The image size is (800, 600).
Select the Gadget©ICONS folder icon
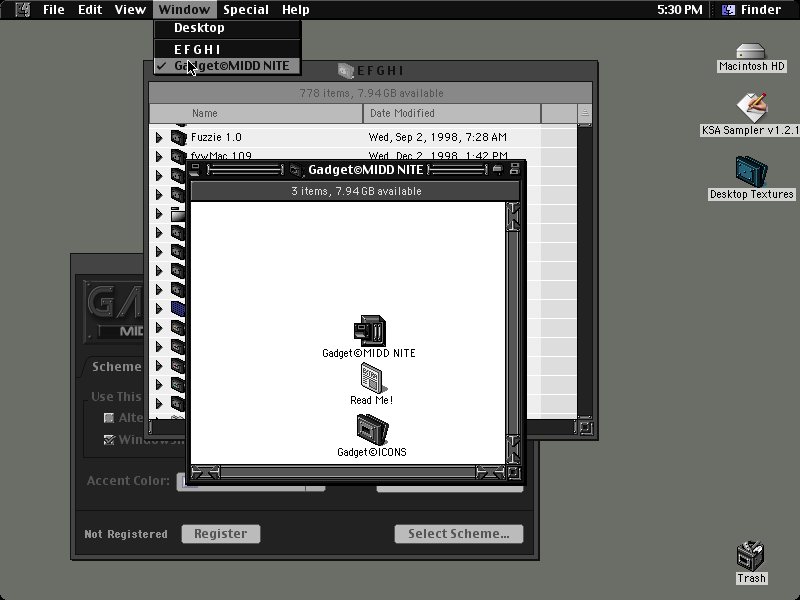click(372, 429)
